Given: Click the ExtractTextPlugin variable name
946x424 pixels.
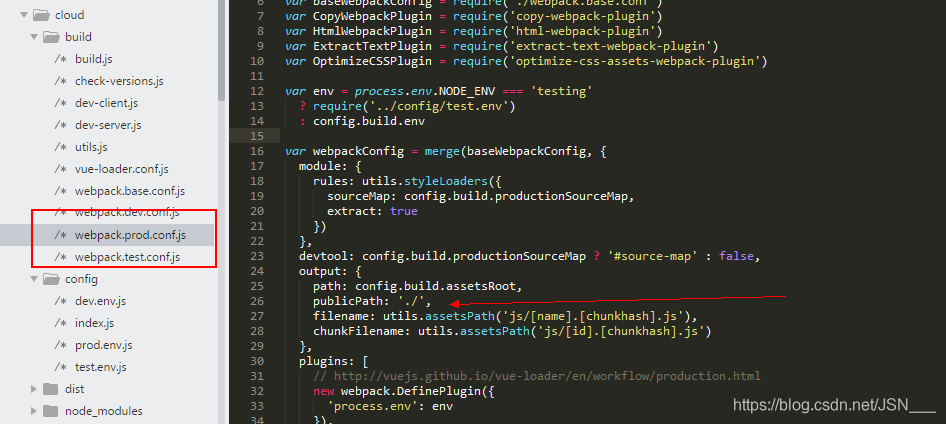Looking at the screenshot, I should [372, 46].
